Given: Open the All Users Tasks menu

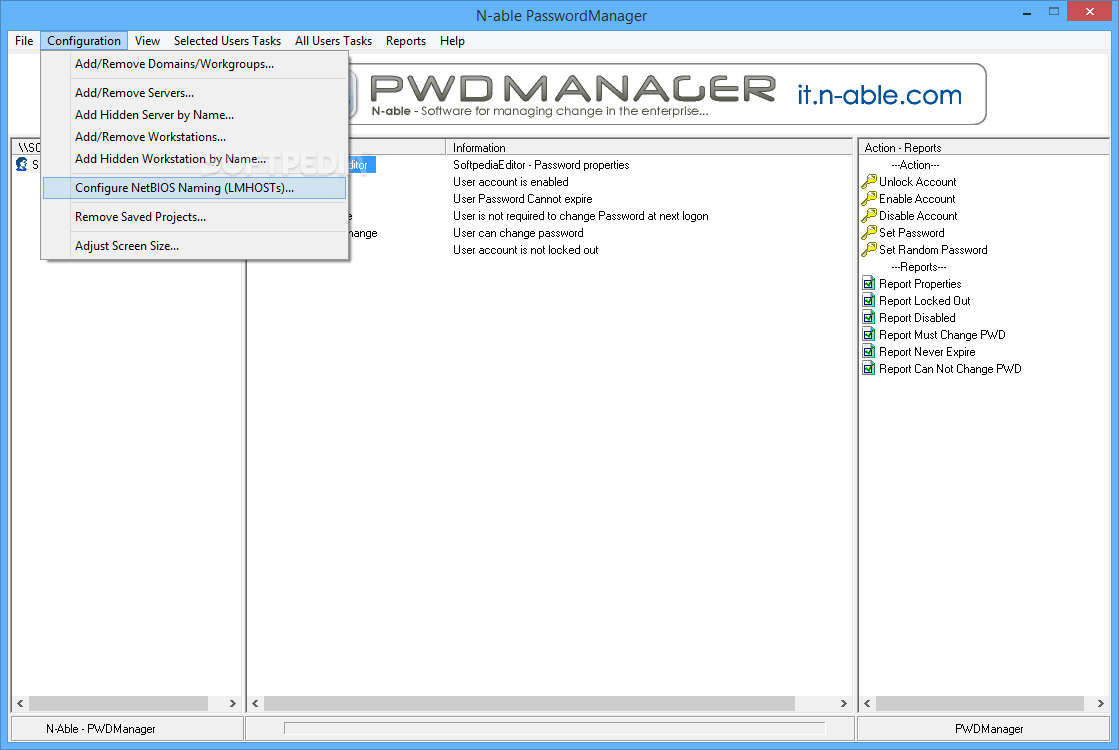Looking at the screenshot, I should (333, 41).
